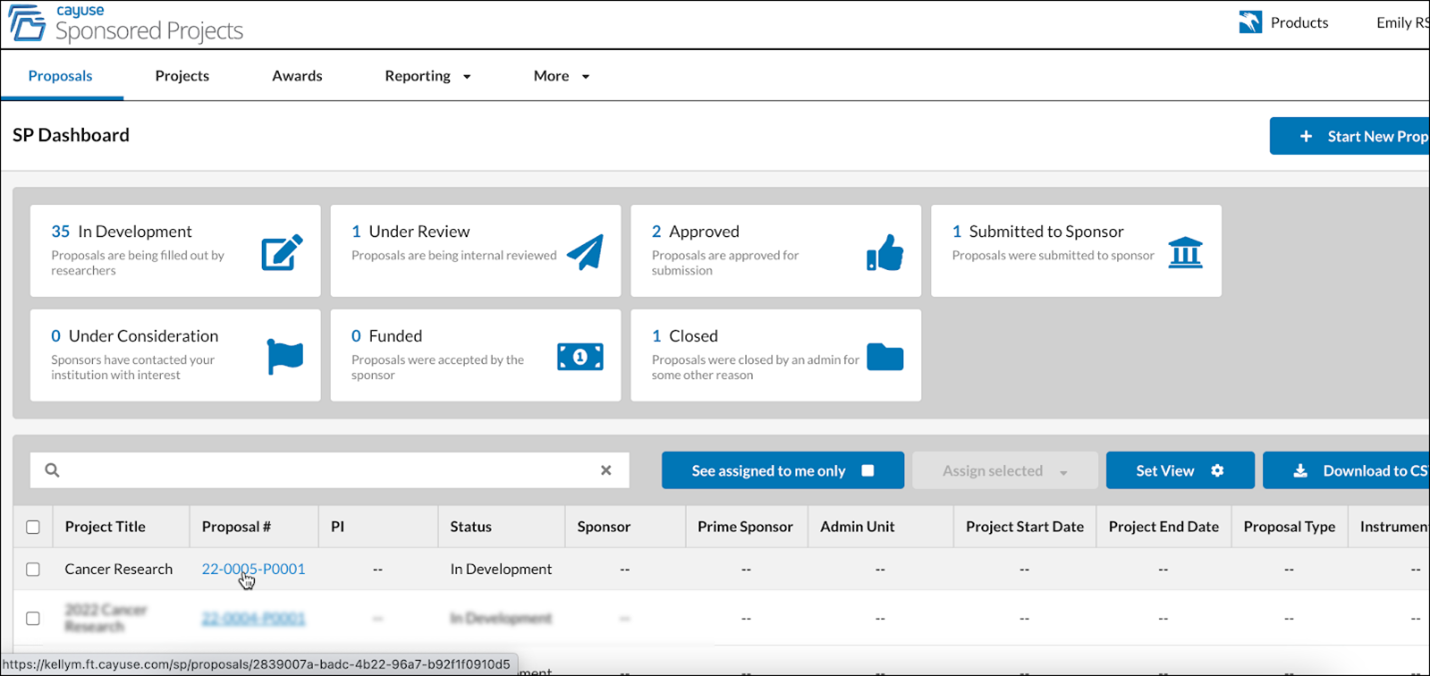Viewport: 1430px width, 676px height.
Task: Click Start New Proposal button
Action: pyautogui.click(x=1350, y=136)
